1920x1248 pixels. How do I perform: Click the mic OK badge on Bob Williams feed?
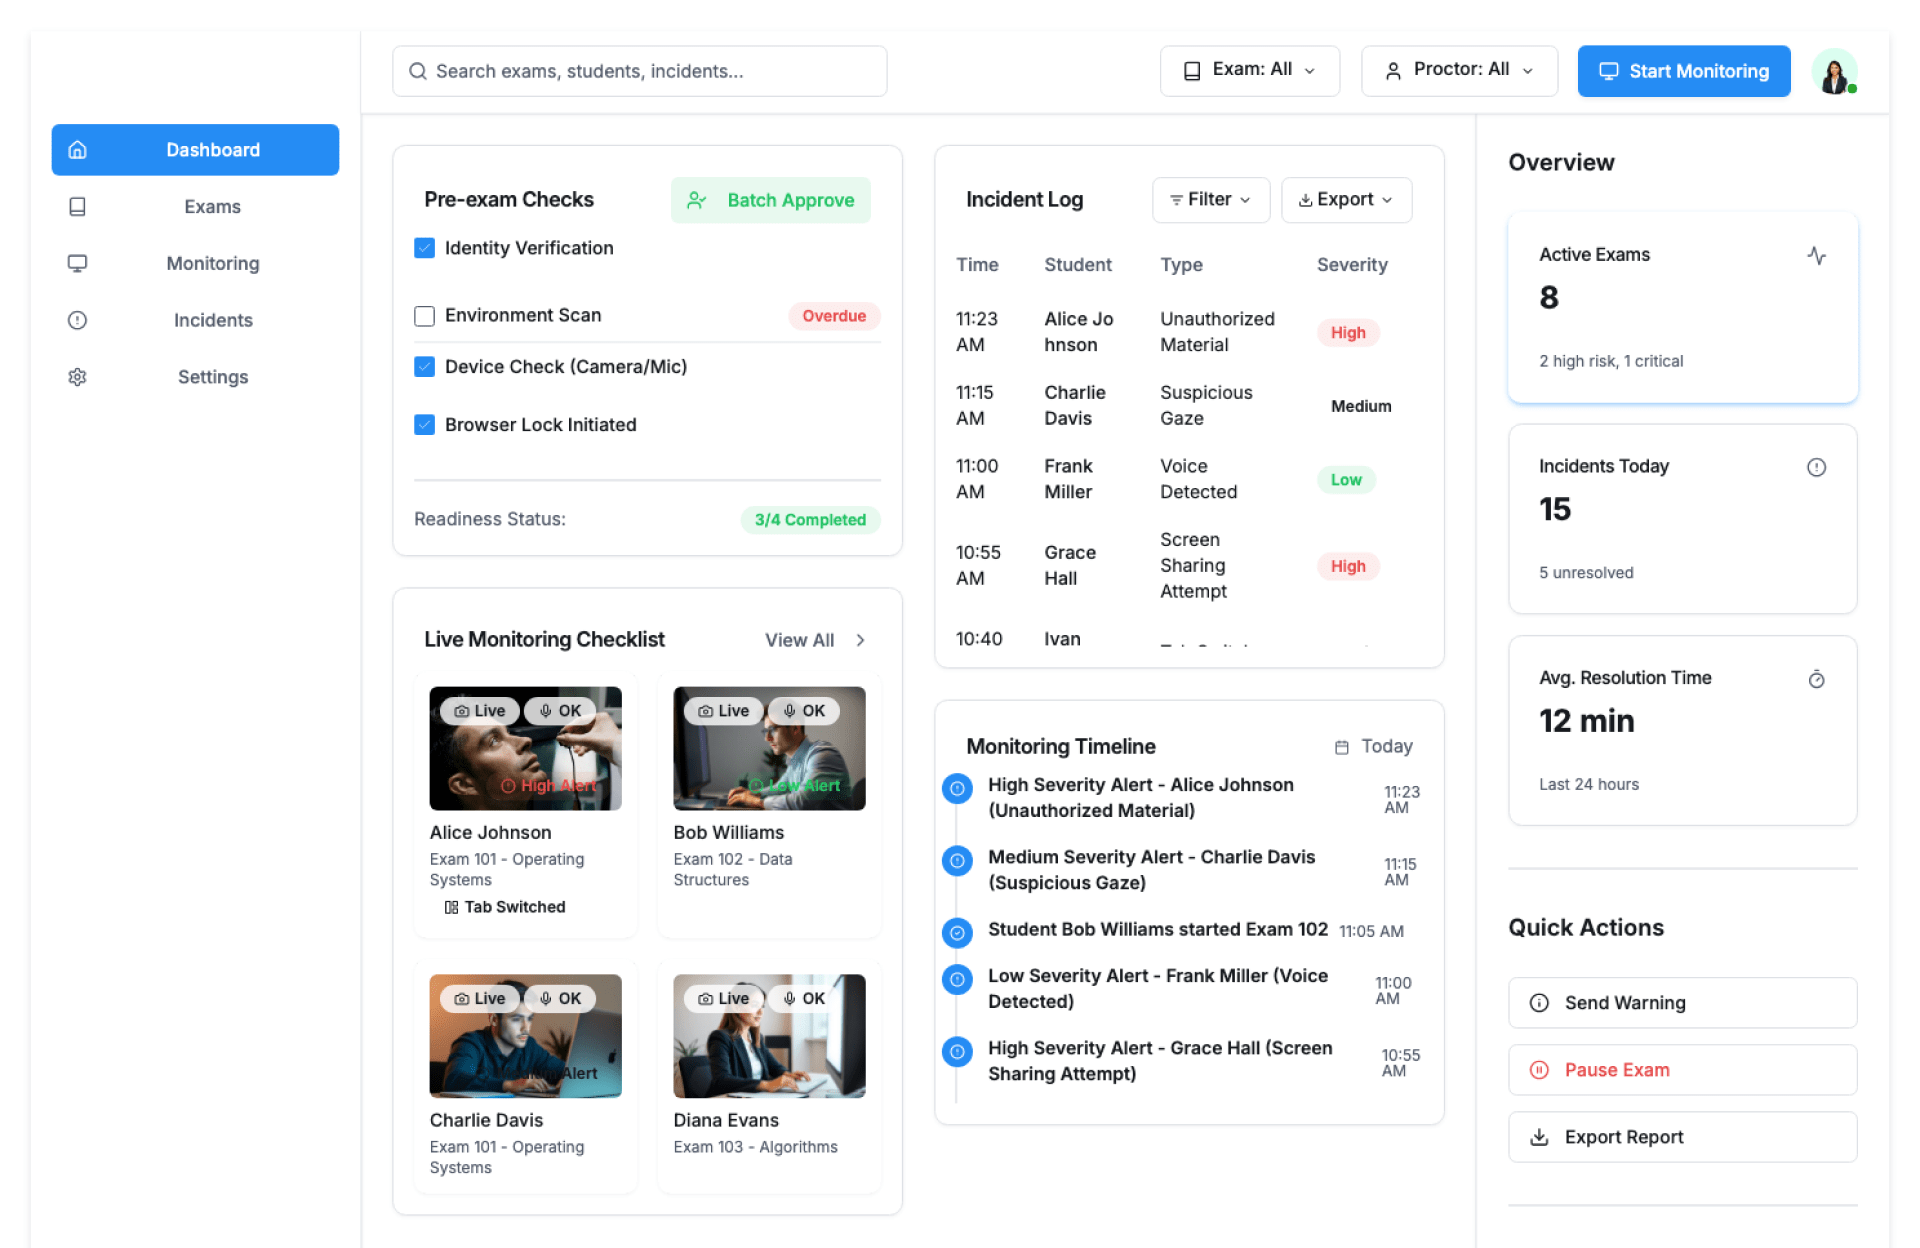[804, 711]
